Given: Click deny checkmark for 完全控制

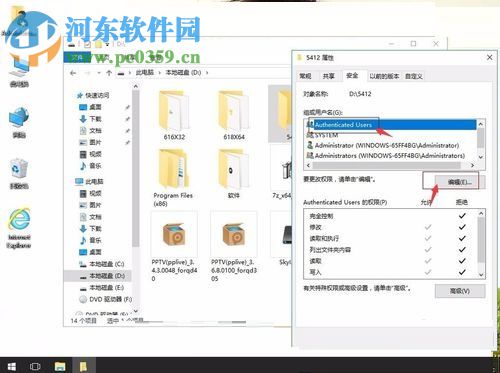Looking at the screenshot, I should click(x=462, y=216).
